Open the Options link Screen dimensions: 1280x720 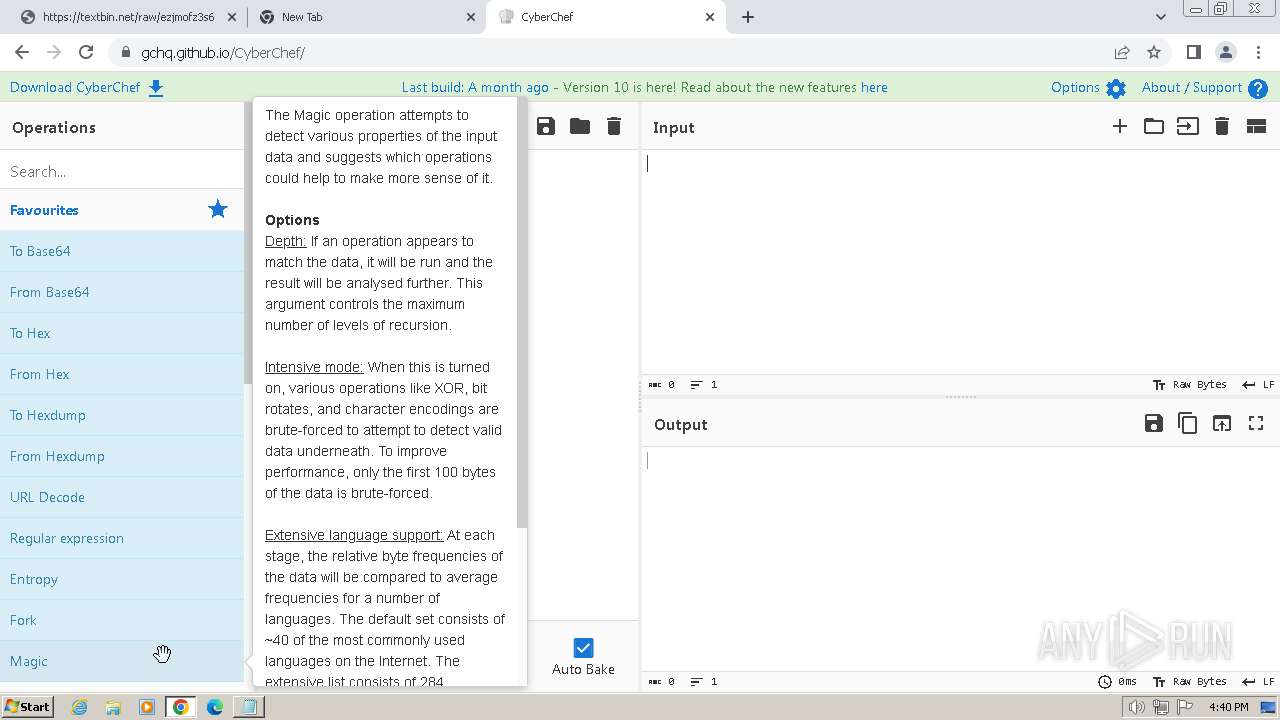click(x=1075, y=87)
